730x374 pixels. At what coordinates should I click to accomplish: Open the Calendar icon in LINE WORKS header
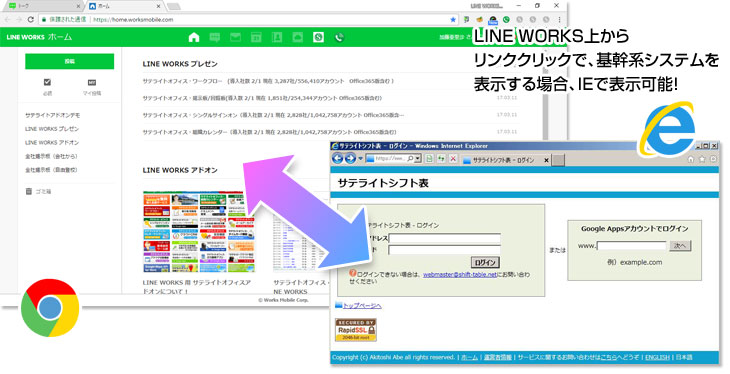tap(256, 37)
